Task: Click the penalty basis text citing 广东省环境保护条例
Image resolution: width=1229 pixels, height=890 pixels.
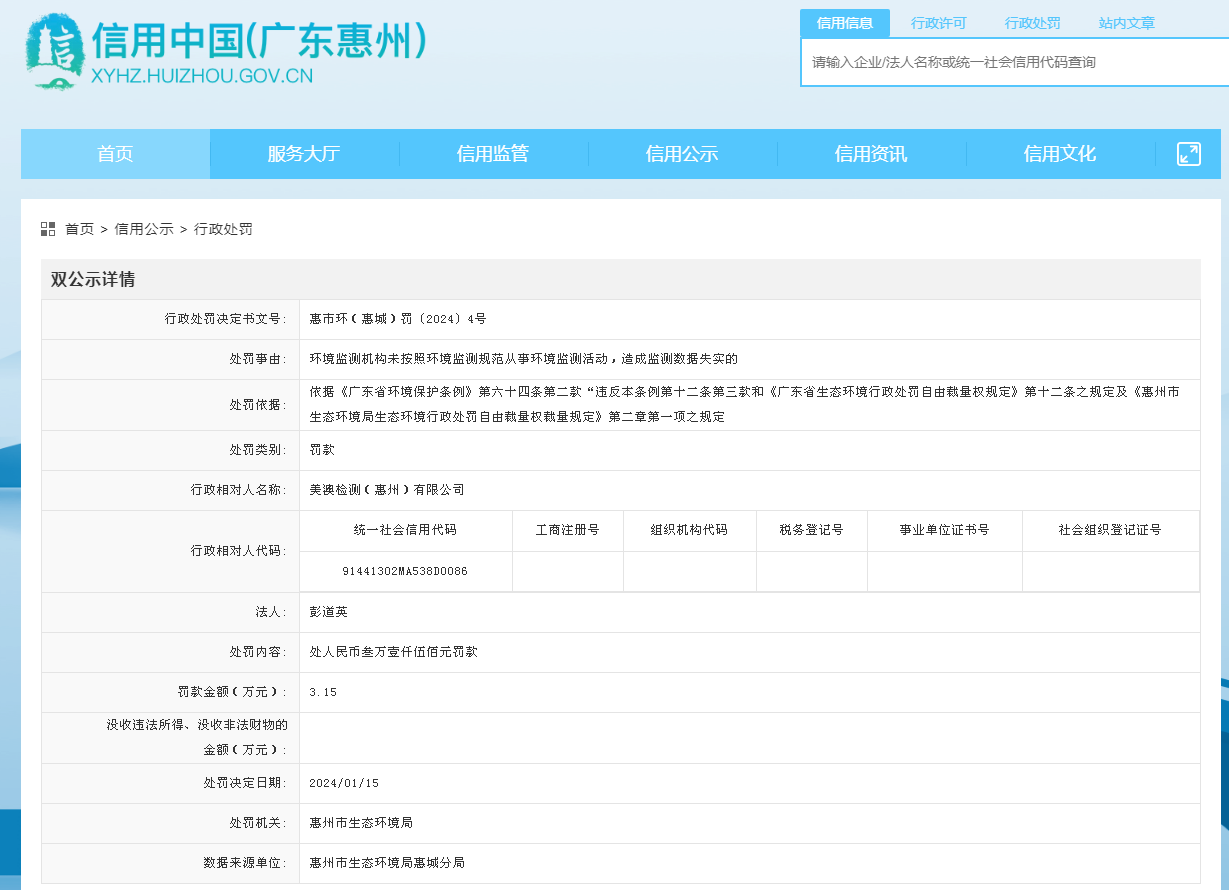Action: point(745,404)
